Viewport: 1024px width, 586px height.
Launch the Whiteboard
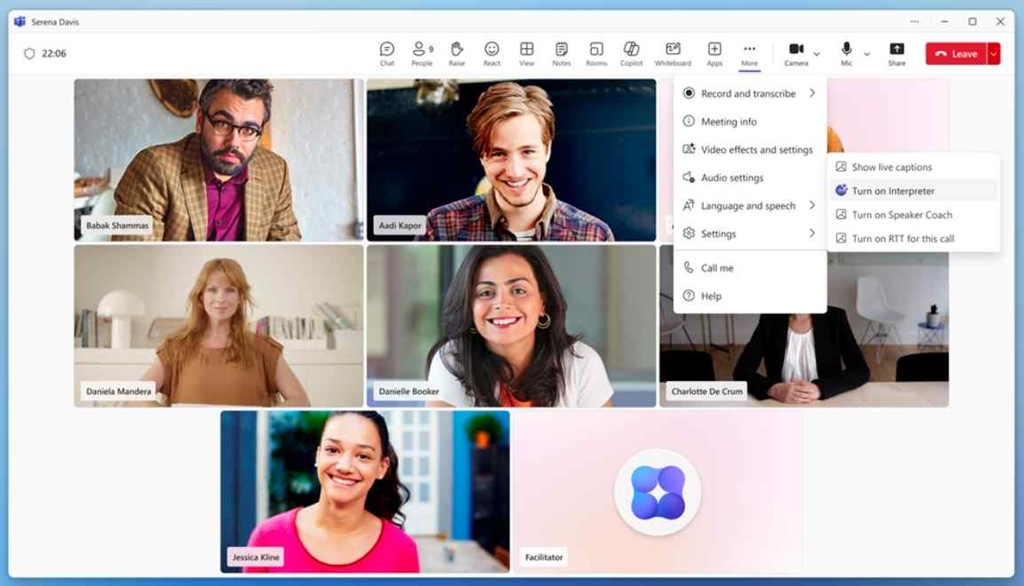[x=672, y=53]
